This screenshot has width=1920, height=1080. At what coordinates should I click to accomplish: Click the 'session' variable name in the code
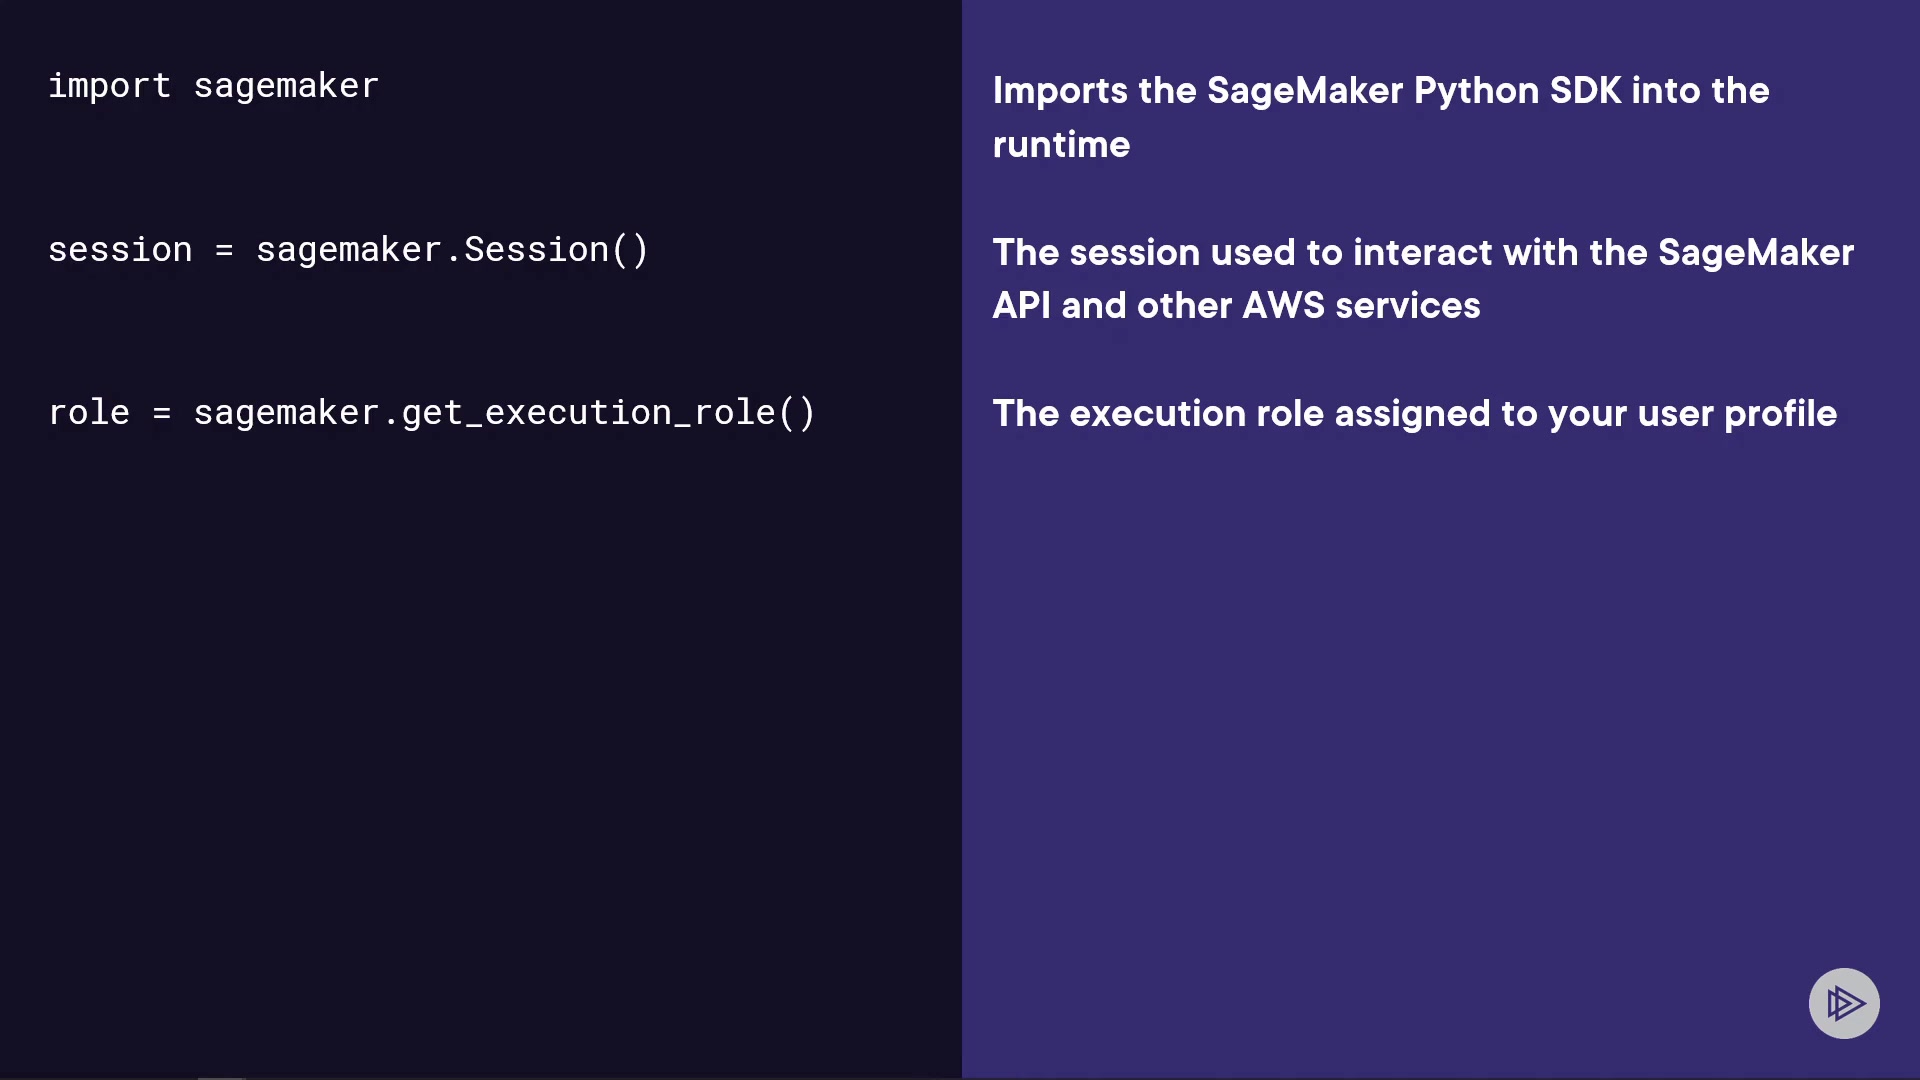tap(120, 250)
